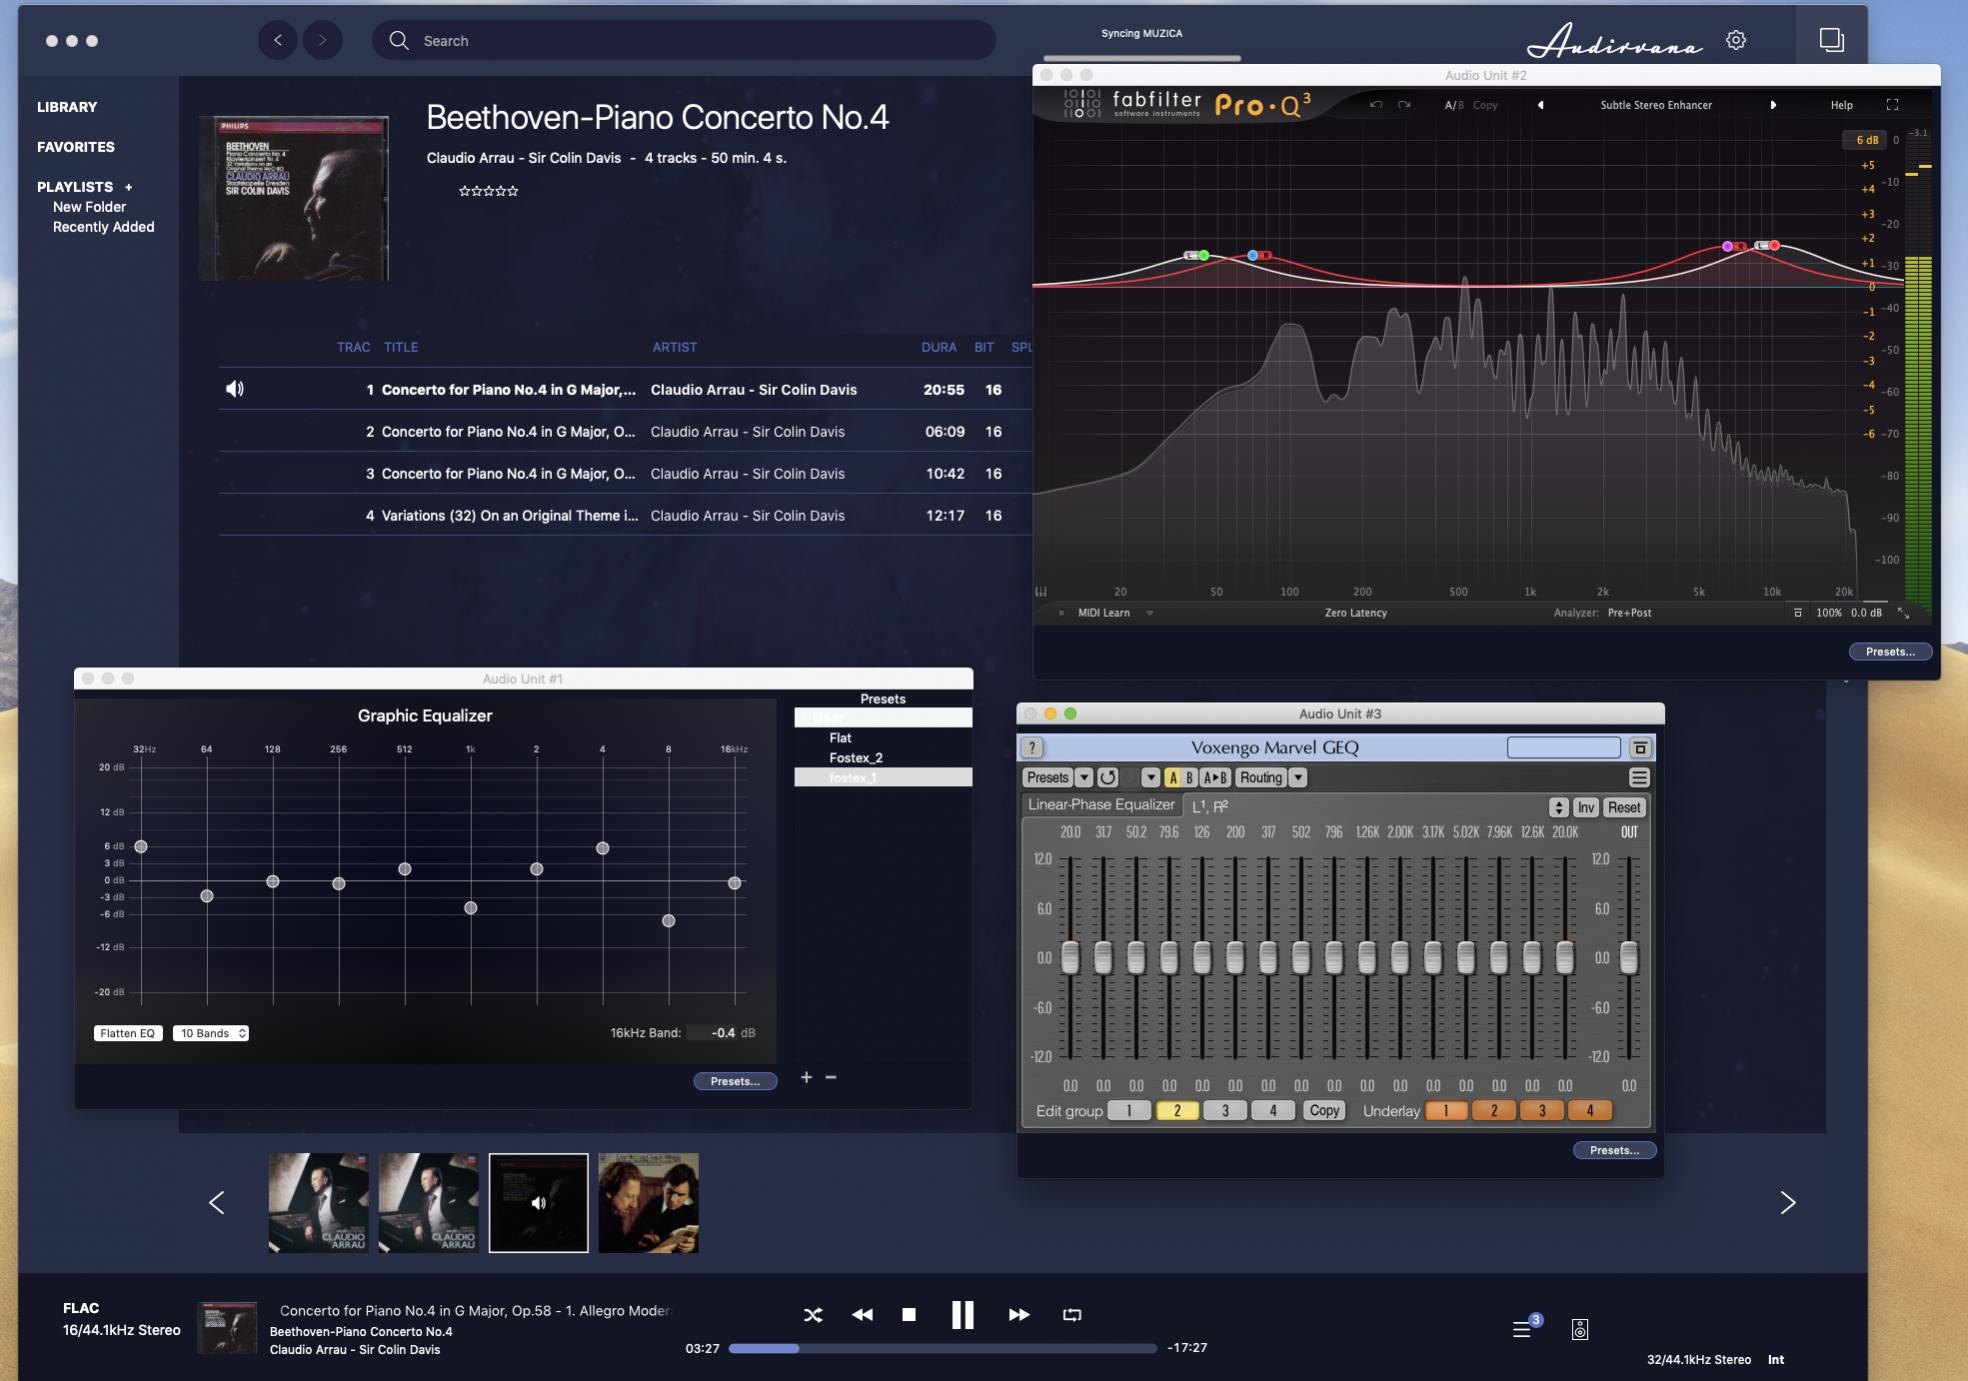Select Linear-Phase Equalizer tab
The width and height of the screenshot is (1968, 1381).
(1101, 805)
